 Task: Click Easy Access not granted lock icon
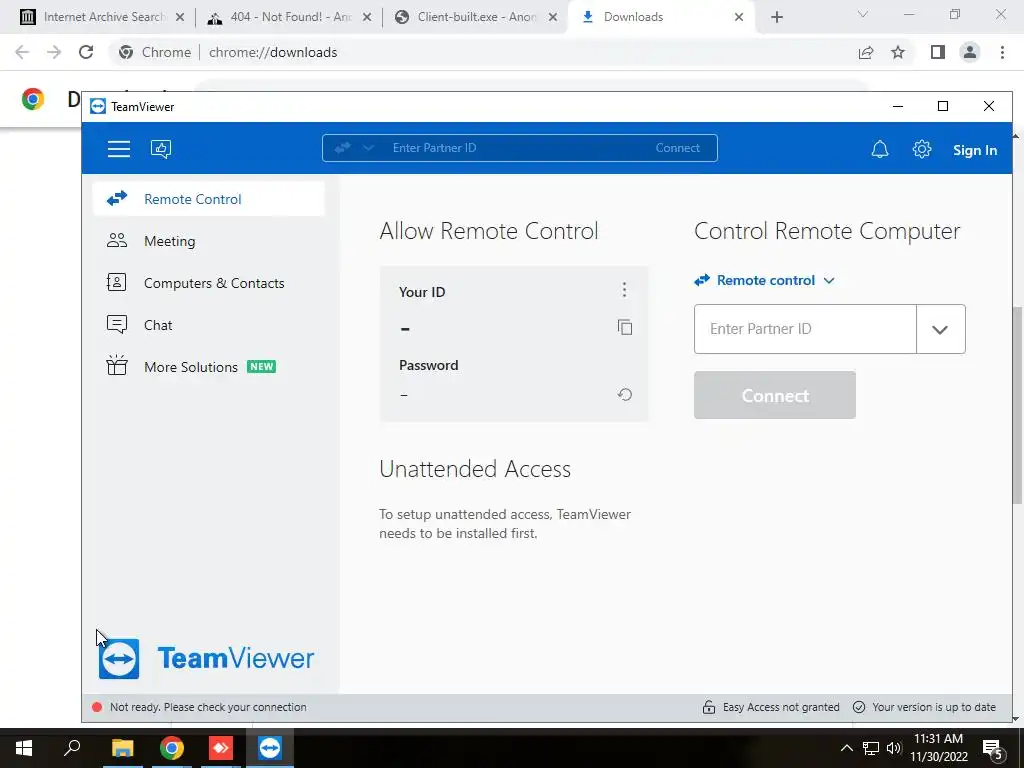[709, 707]
